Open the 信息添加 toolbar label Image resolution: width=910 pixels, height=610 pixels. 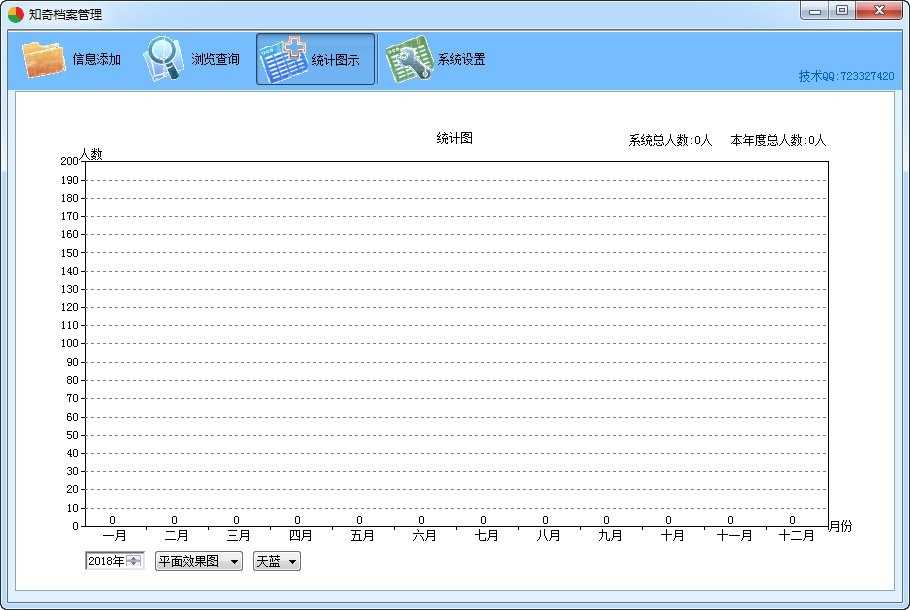tap(97, 60)
